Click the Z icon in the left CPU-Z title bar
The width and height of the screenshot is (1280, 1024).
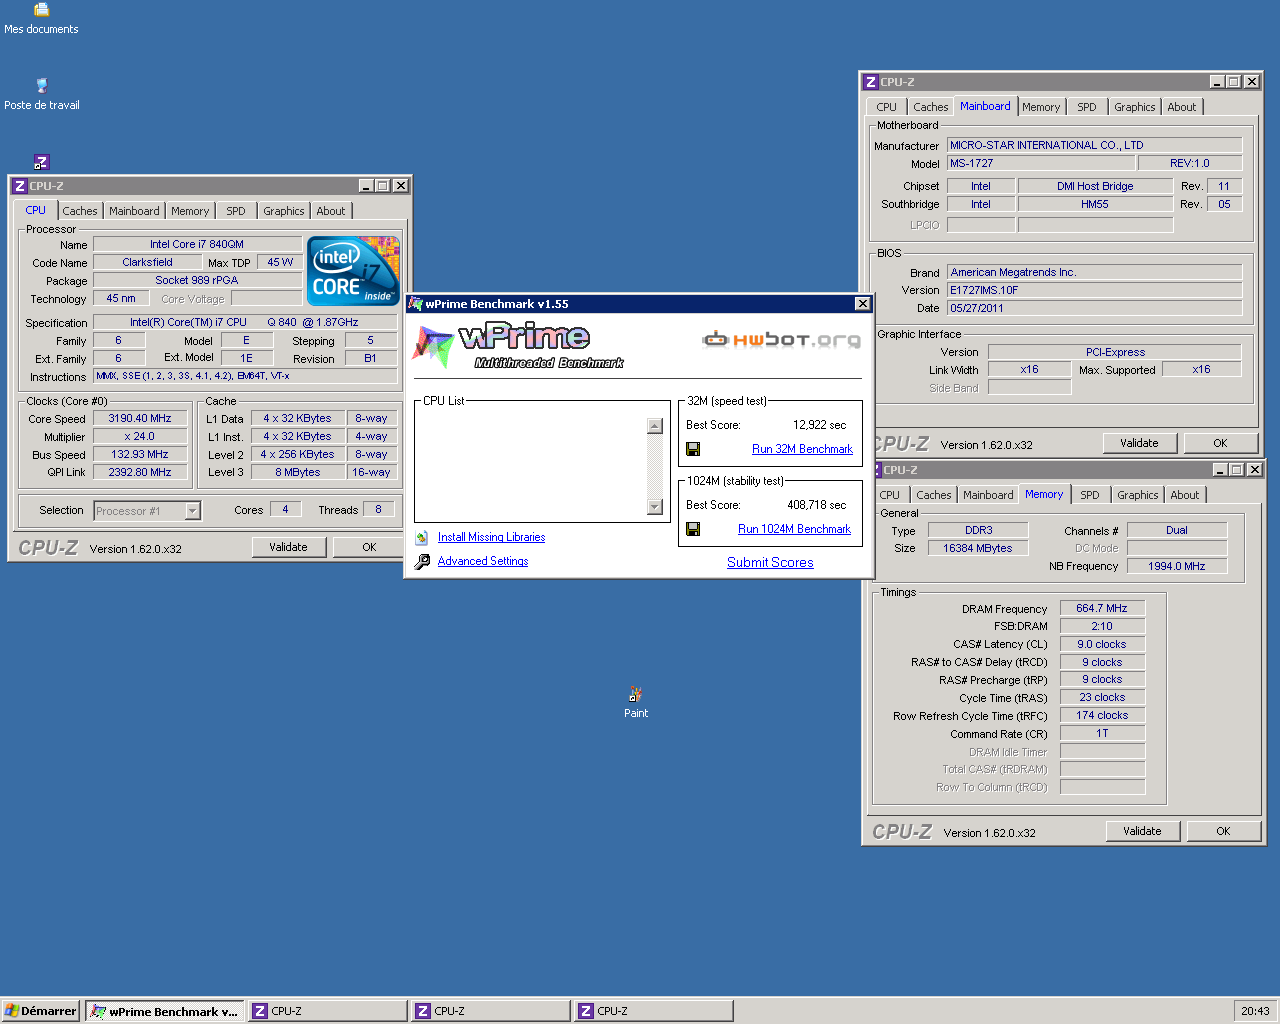(20, 186)
